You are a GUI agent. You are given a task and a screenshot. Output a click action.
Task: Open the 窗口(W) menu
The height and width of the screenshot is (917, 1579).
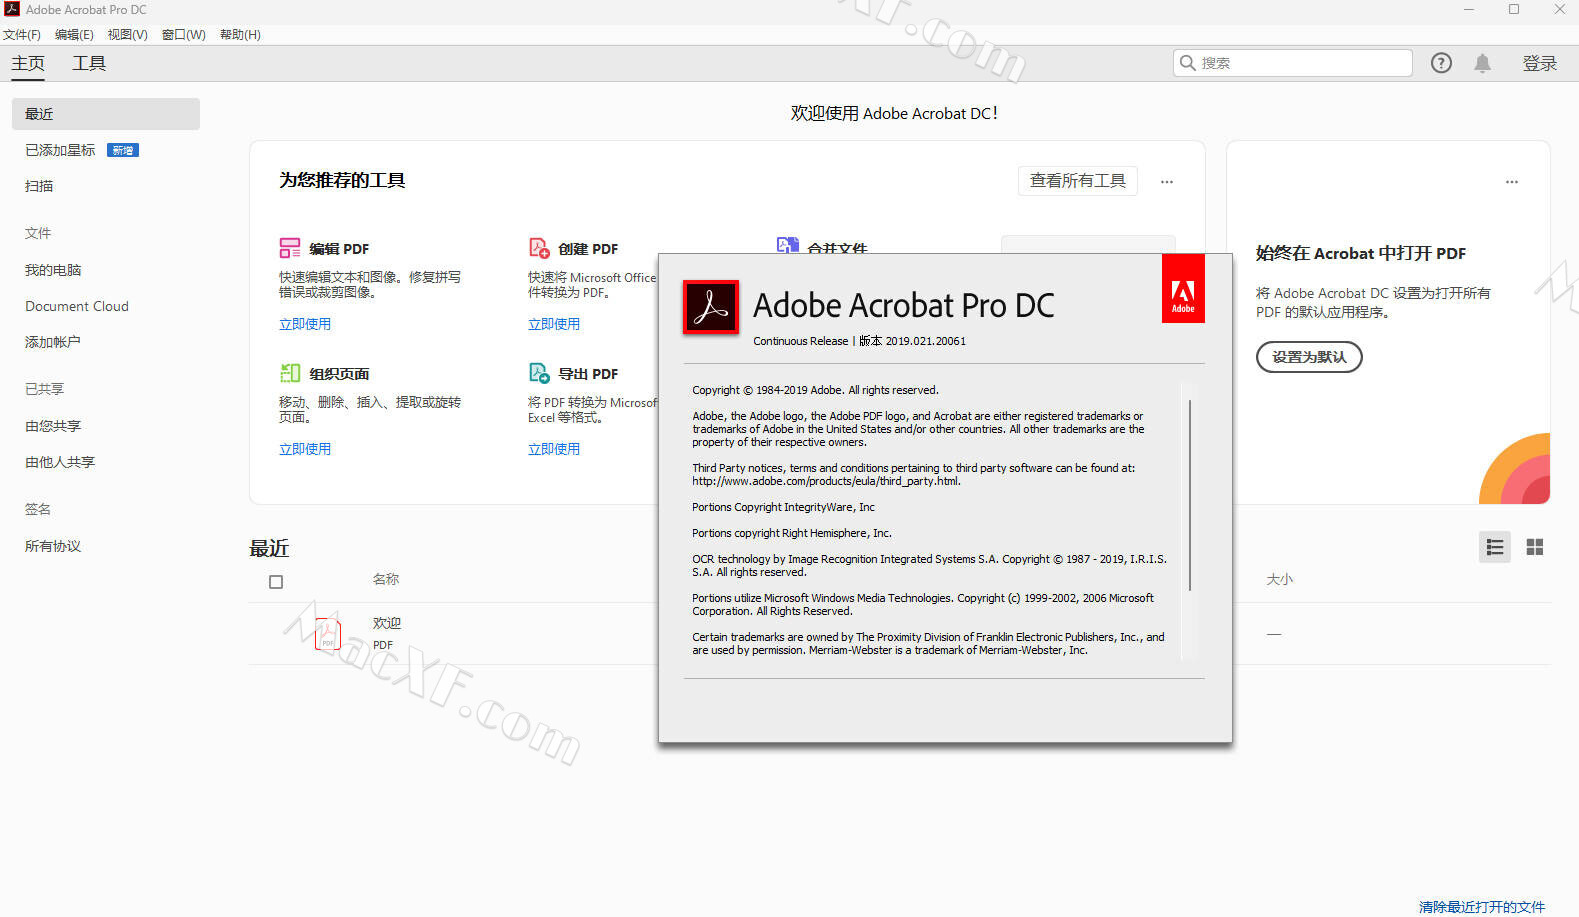[x=184, y=34]
